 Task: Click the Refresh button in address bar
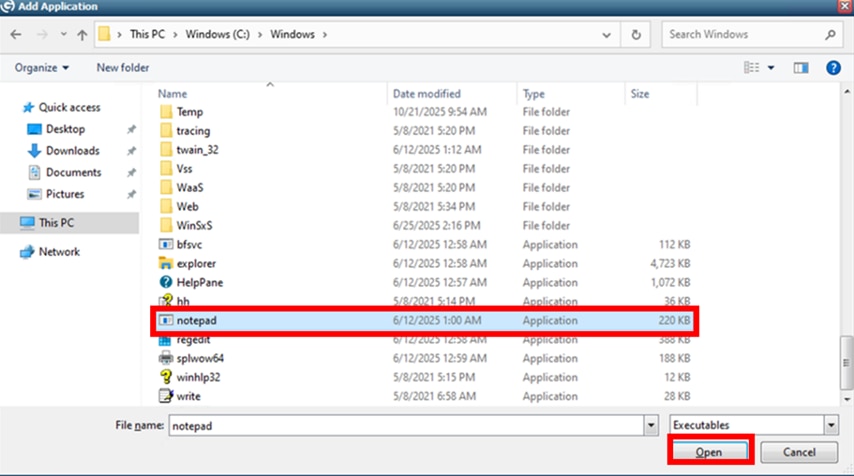(636, 34)
